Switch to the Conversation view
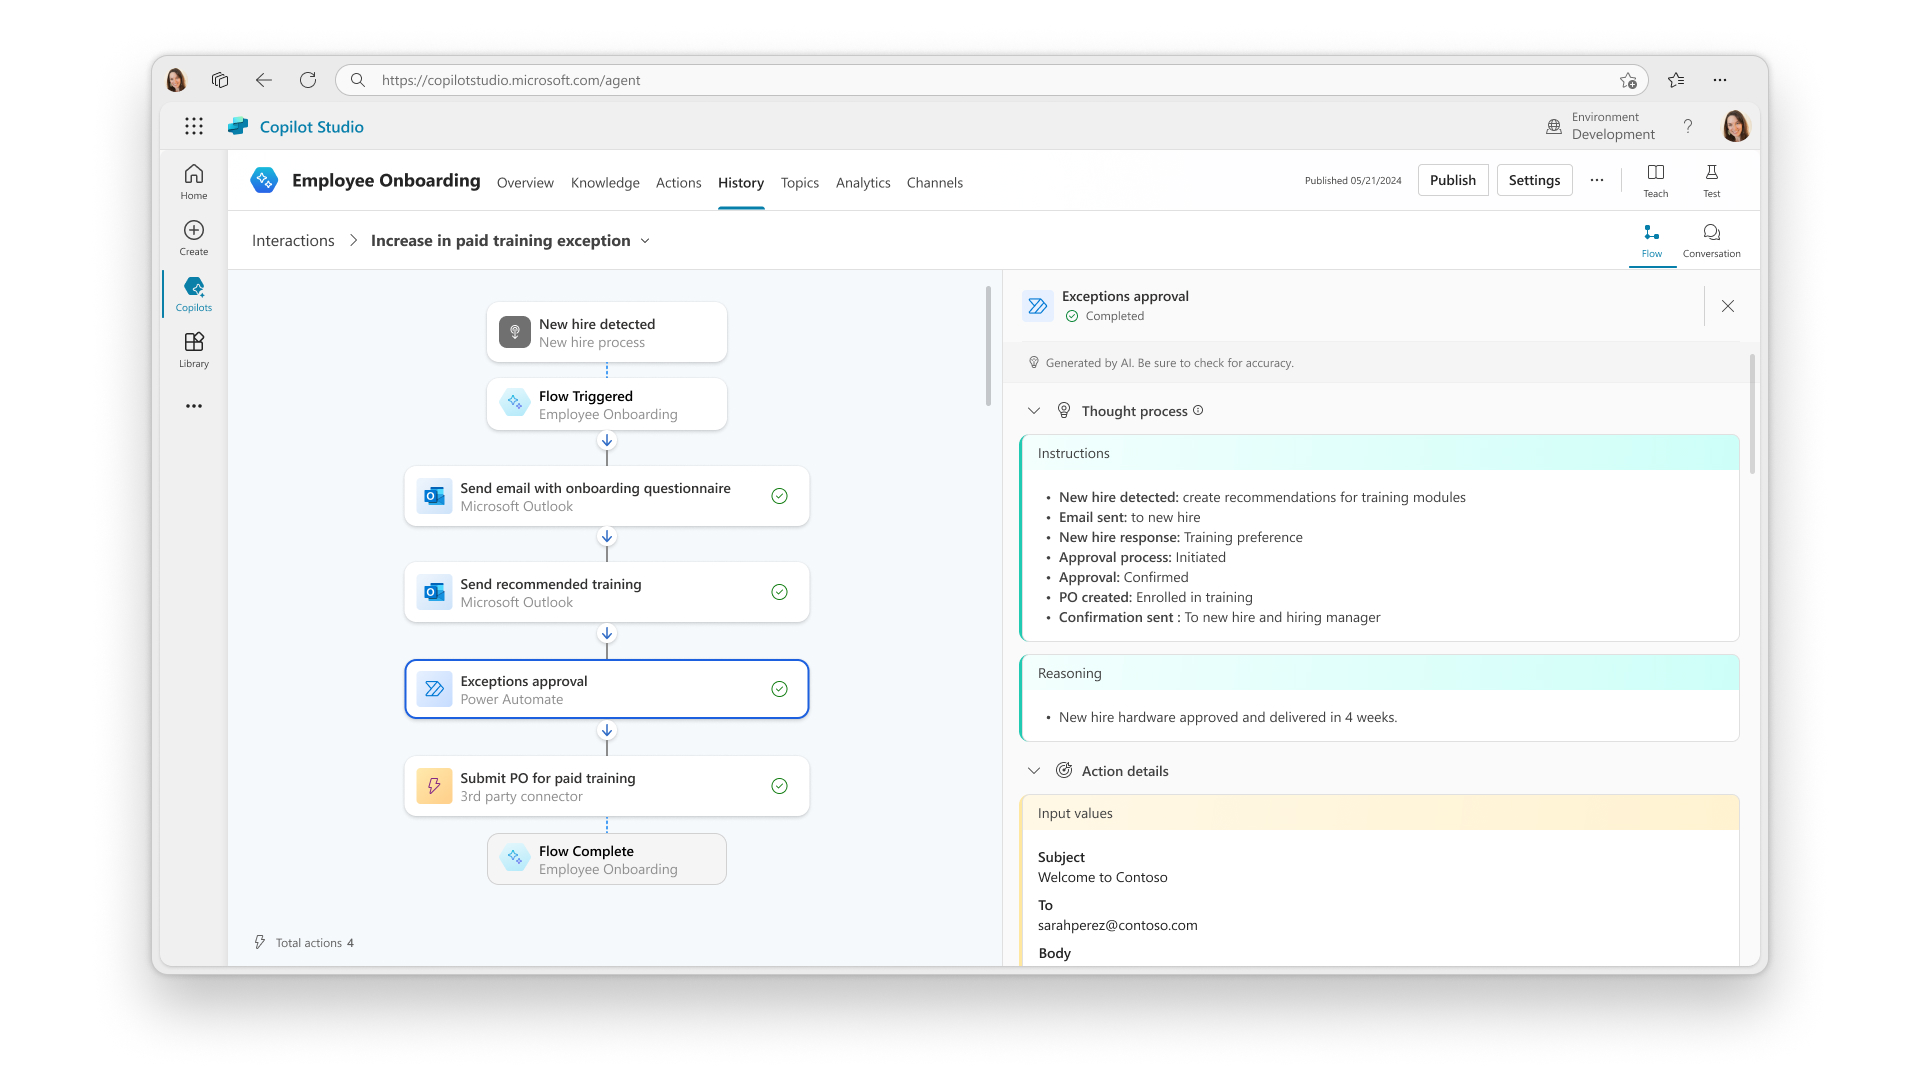1920x1080 pixels. 1712,240
